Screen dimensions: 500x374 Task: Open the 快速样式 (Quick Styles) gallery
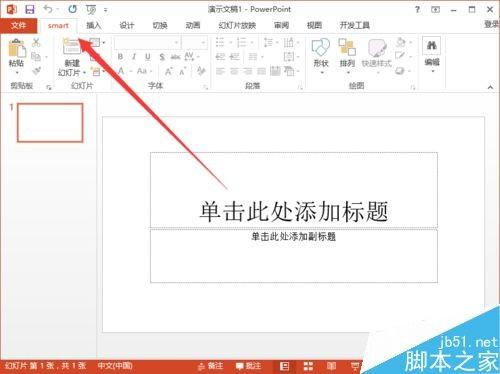point(377,55)
